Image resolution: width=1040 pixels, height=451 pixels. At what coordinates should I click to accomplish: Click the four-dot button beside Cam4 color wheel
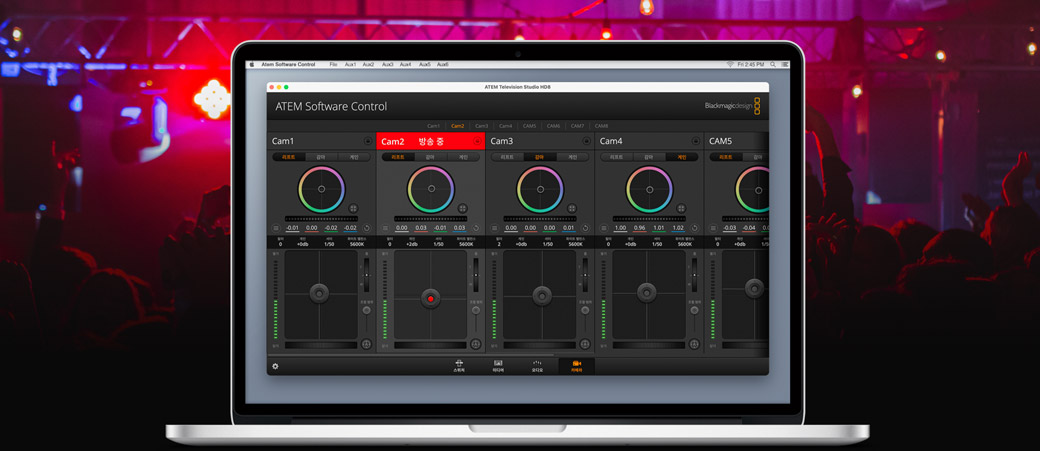(x=681, y=208)
